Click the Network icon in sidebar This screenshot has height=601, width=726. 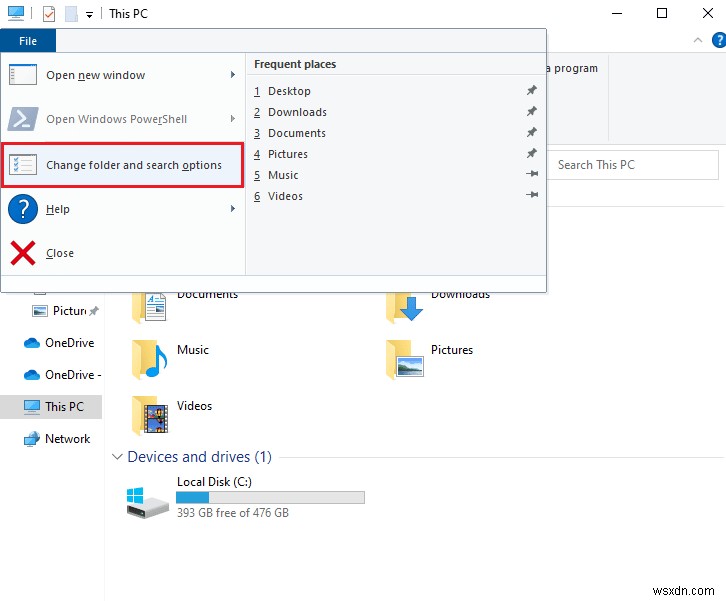(x=31, y=438)
